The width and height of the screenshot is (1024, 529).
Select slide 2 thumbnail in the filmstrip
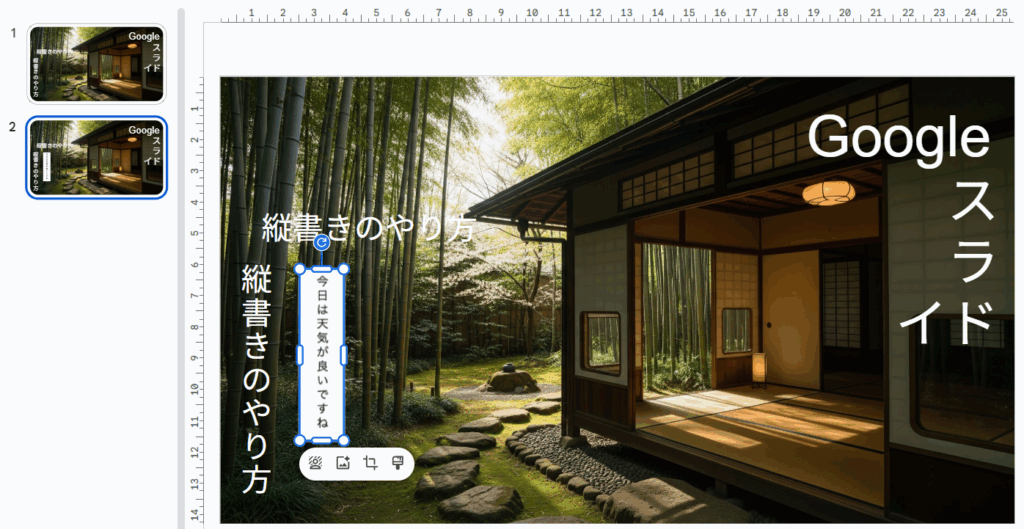[x=97, y=157]
